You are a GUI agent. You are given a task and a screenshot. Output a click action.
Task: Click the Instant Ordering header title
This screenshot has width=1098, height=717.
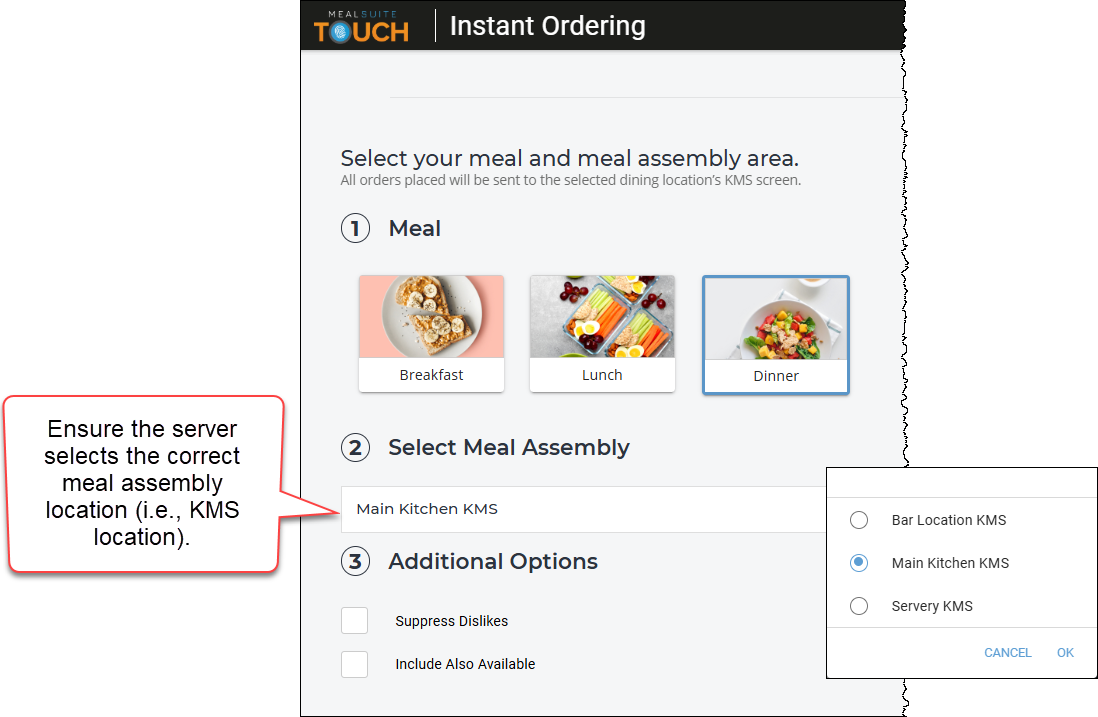pyautogui.click(x=548, y=26)
